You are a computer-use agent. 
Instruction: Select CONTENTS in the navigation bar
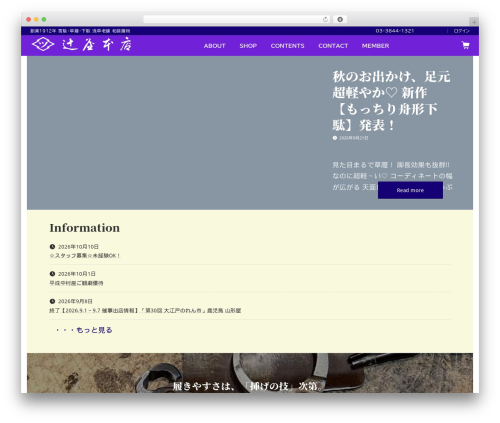click(287, 46)
